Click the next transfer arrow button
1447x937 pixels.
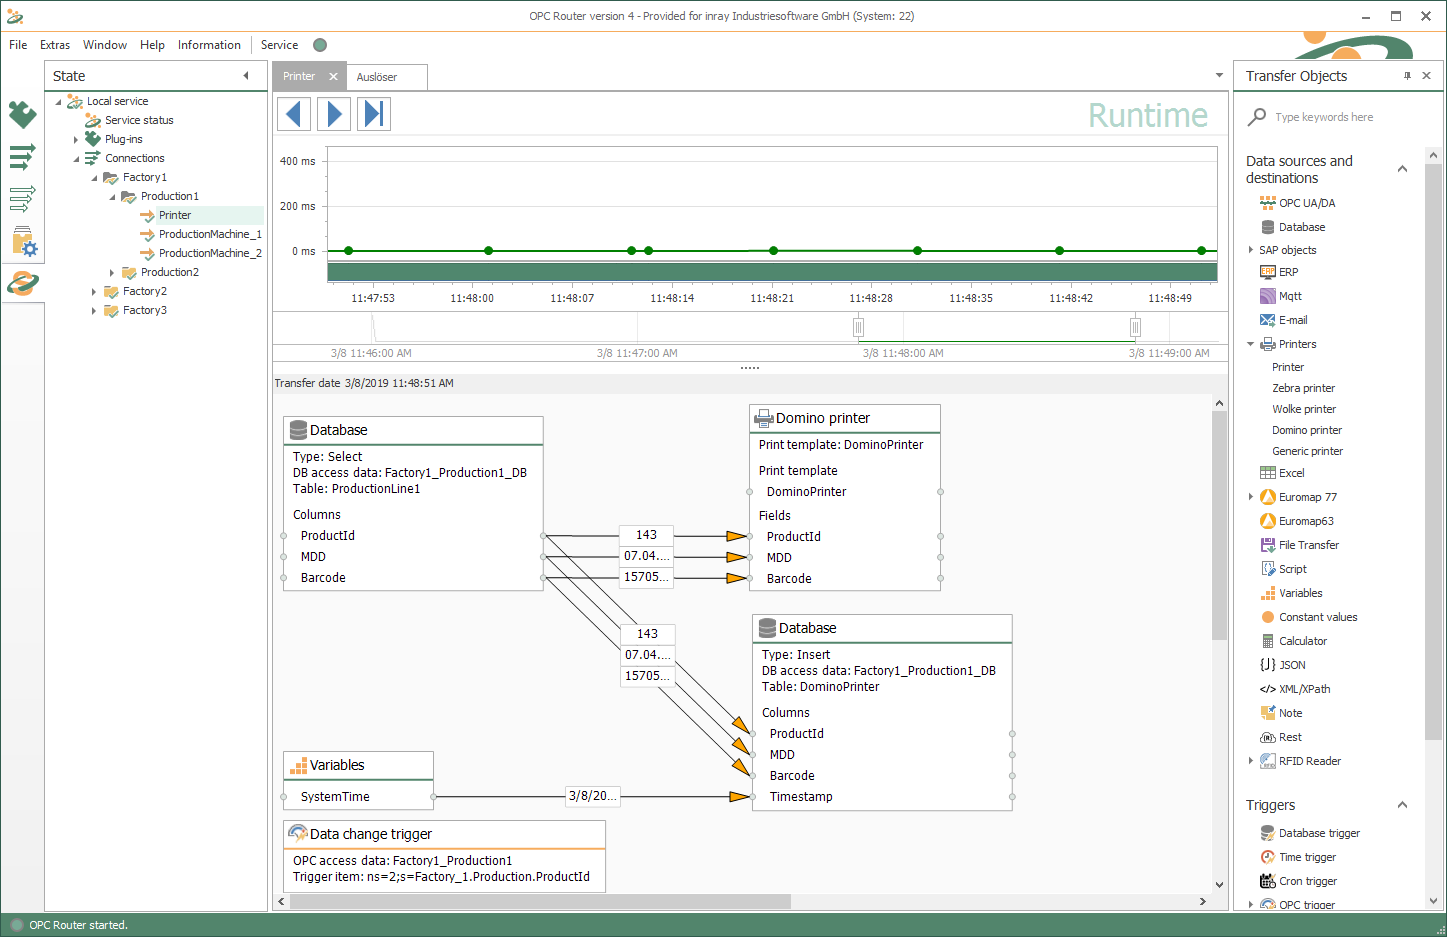click(x=334, y=114)
